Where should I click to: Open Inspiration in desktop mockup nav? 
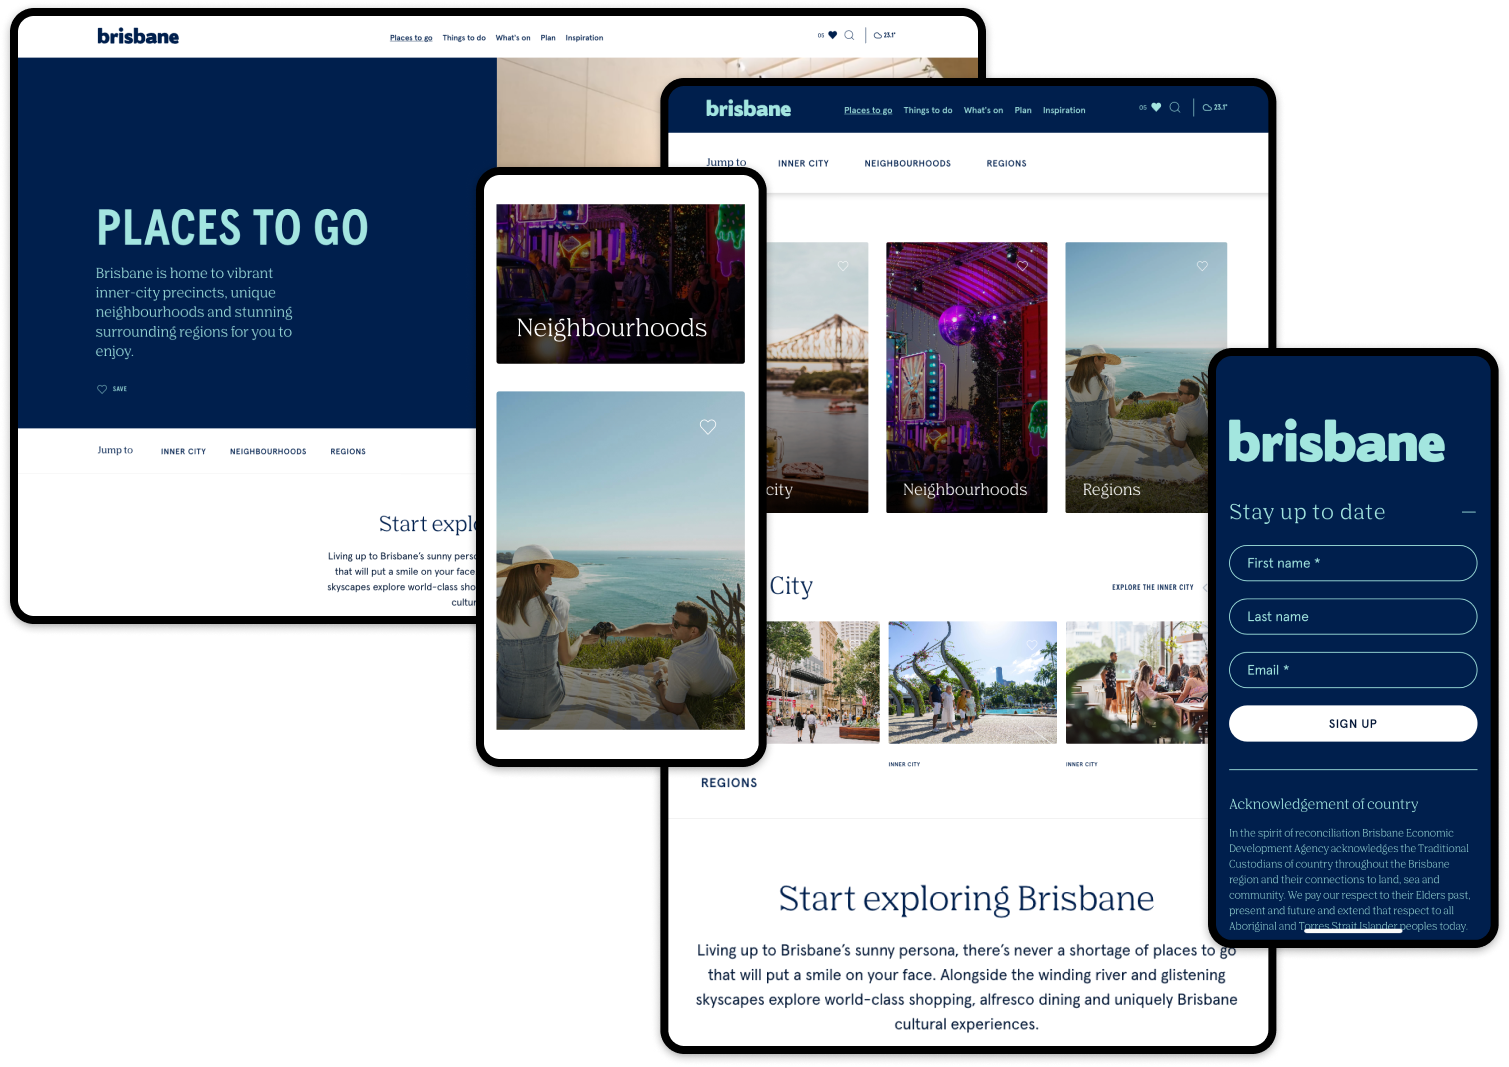584,38
